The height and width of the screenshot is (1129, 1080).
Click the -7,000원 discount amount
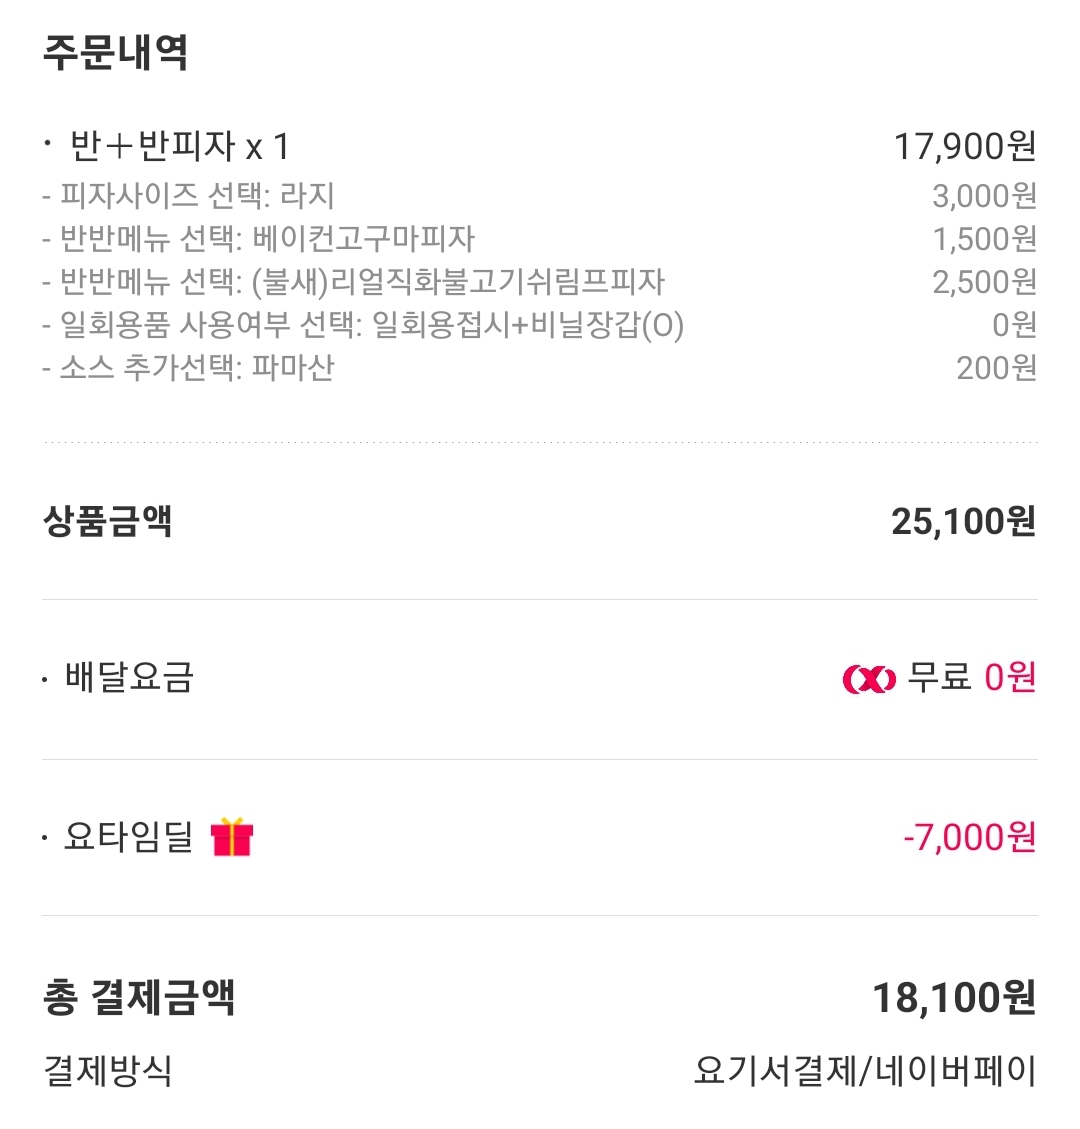click(970, 837)
